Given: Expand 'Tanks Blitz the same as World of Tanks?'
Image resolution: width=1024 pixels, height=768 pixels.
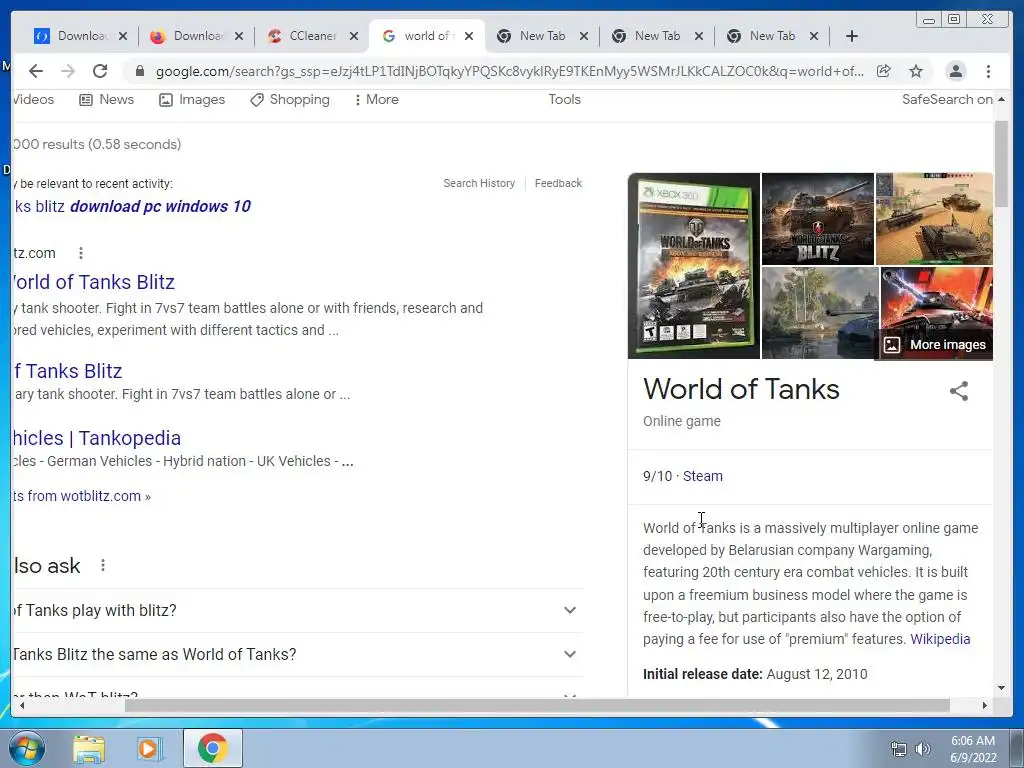Looking at the screenshot, I should point(297,654).
